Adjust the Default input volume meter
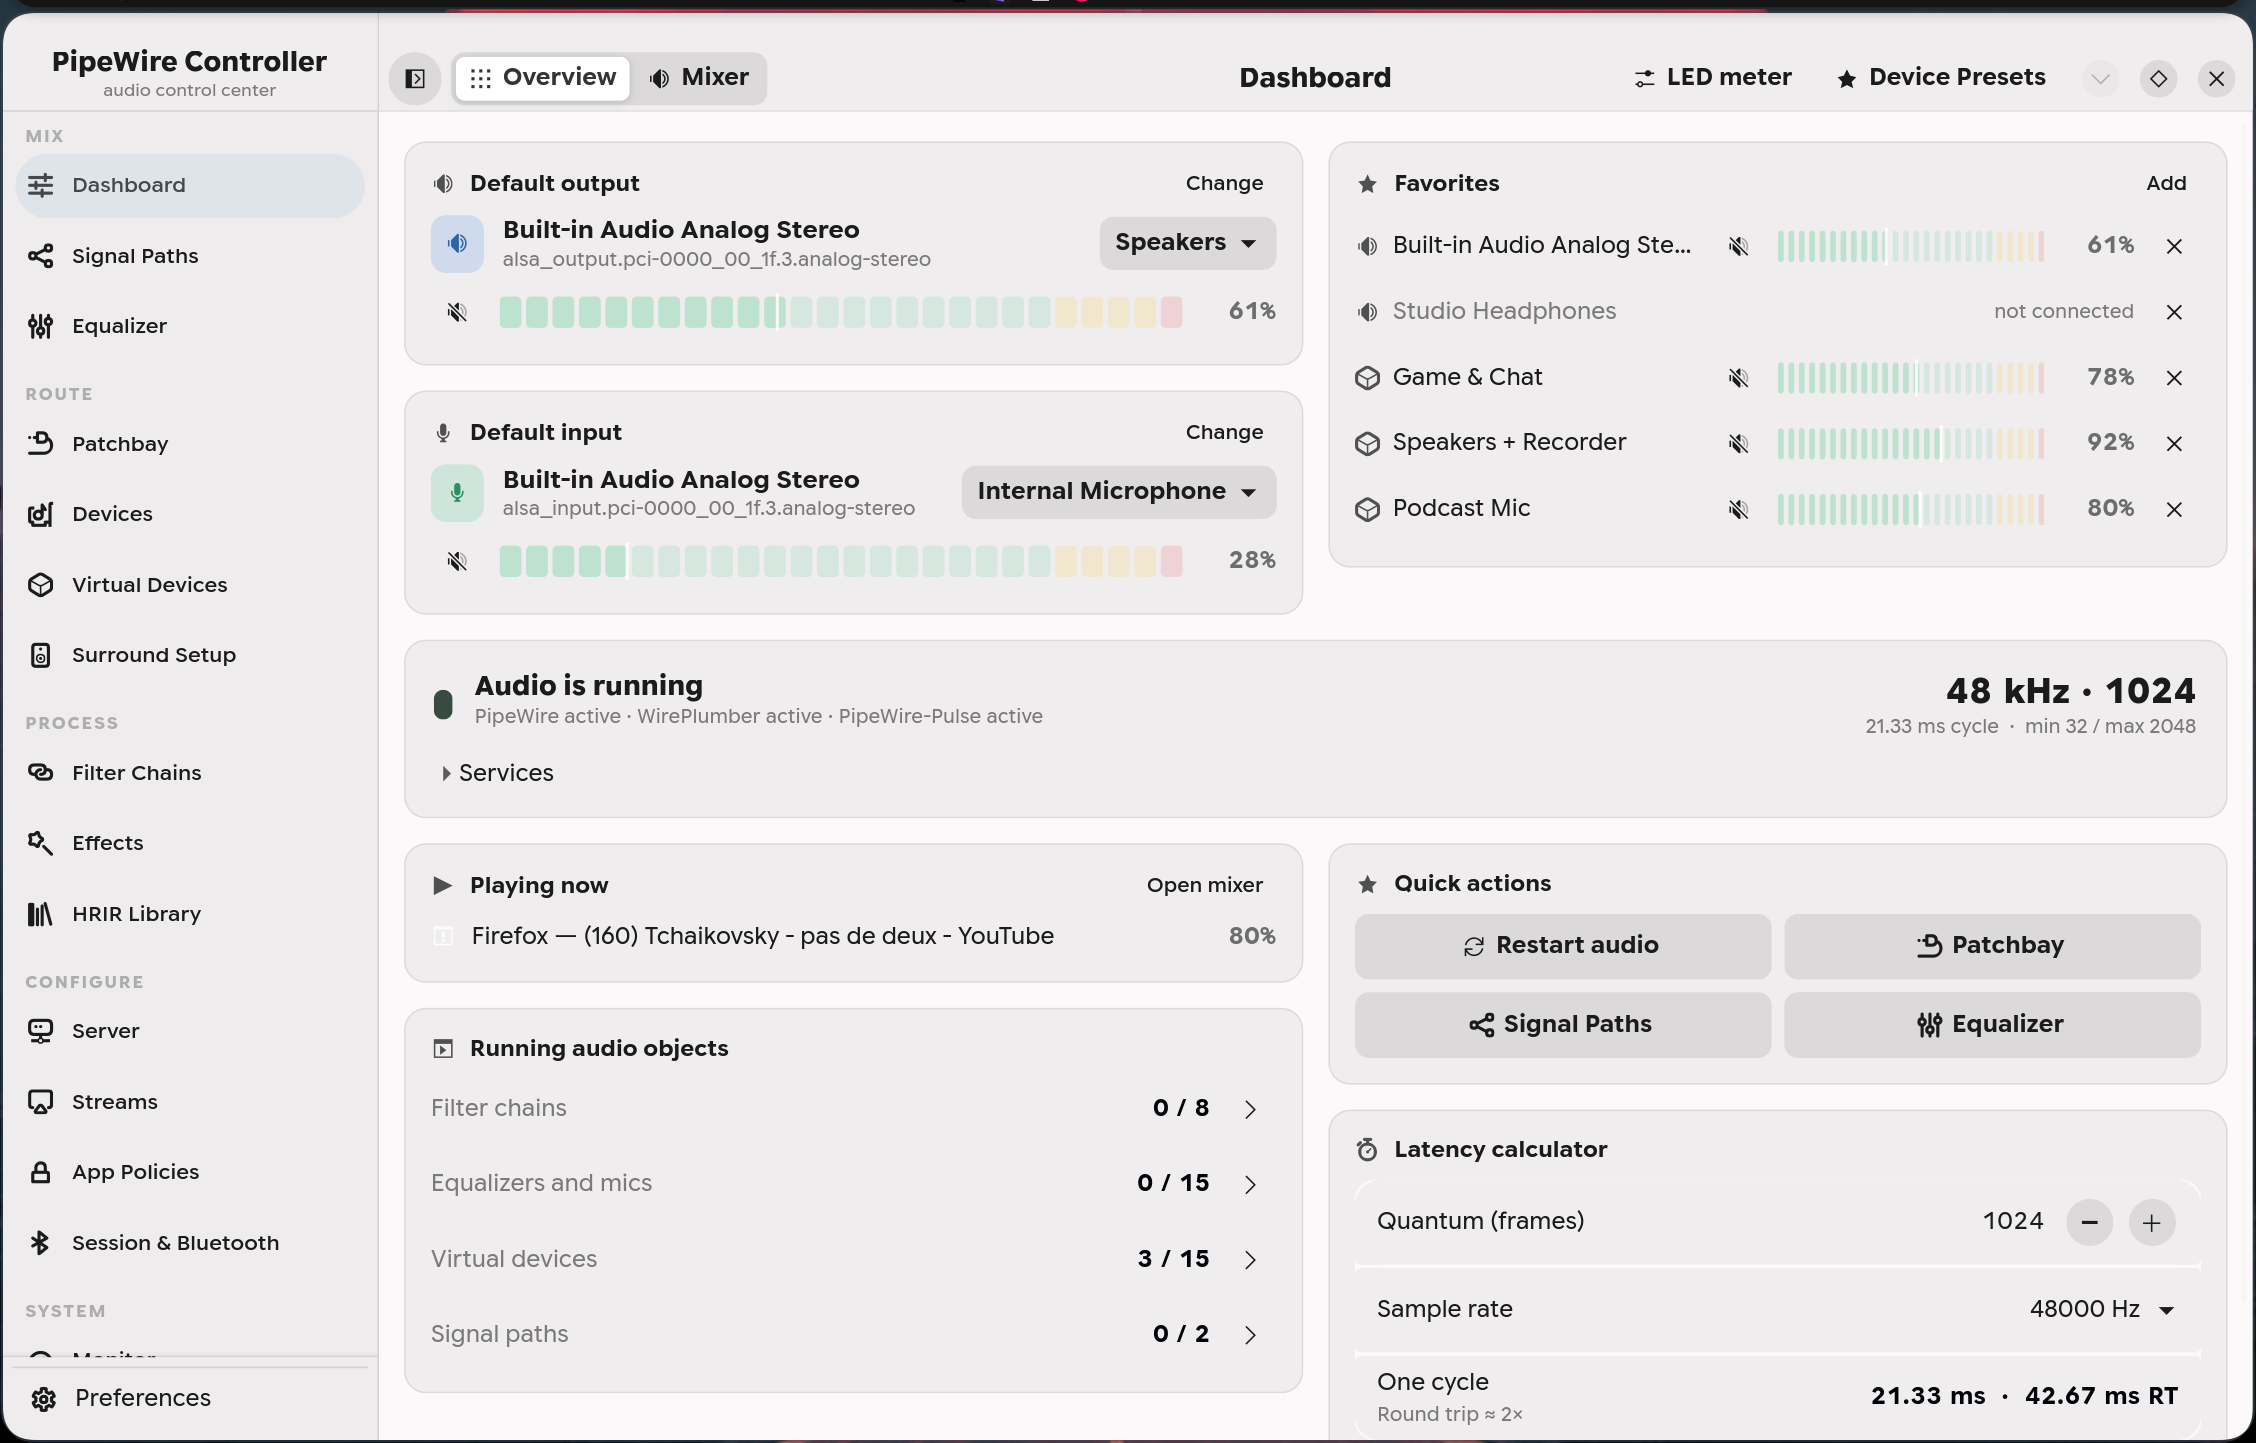This screenshot has height=1443, width=2256. point(841,561)
